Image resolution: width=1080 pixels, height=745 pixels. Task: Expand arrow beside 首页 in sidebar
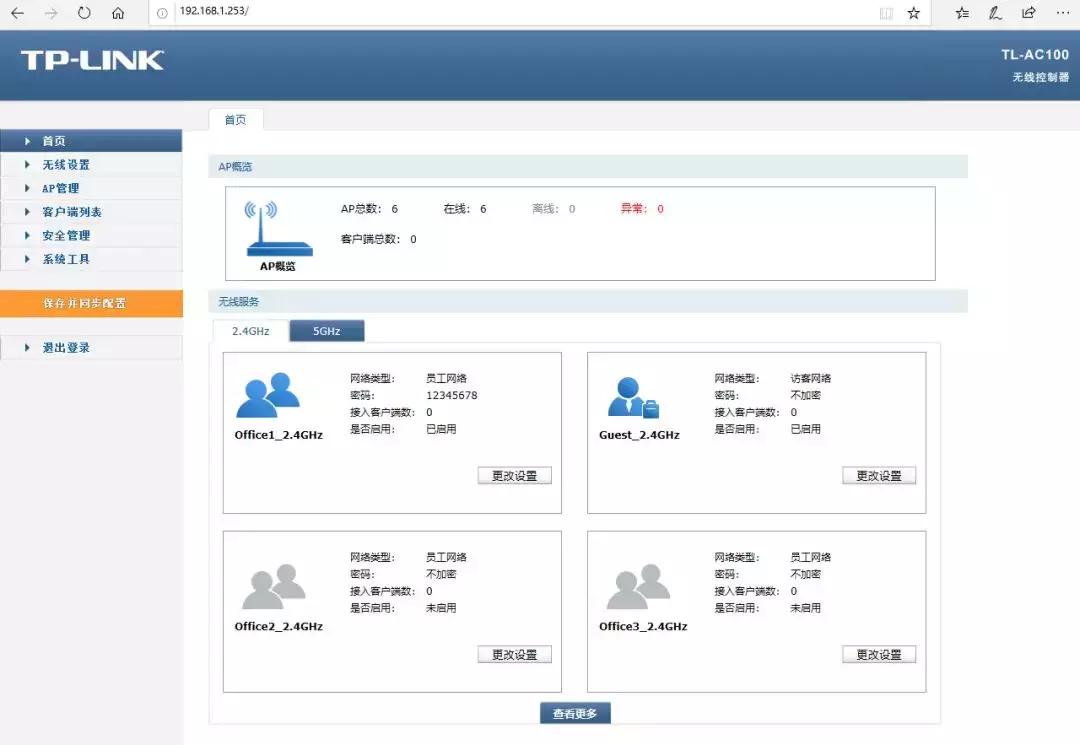tap(28, 141)
